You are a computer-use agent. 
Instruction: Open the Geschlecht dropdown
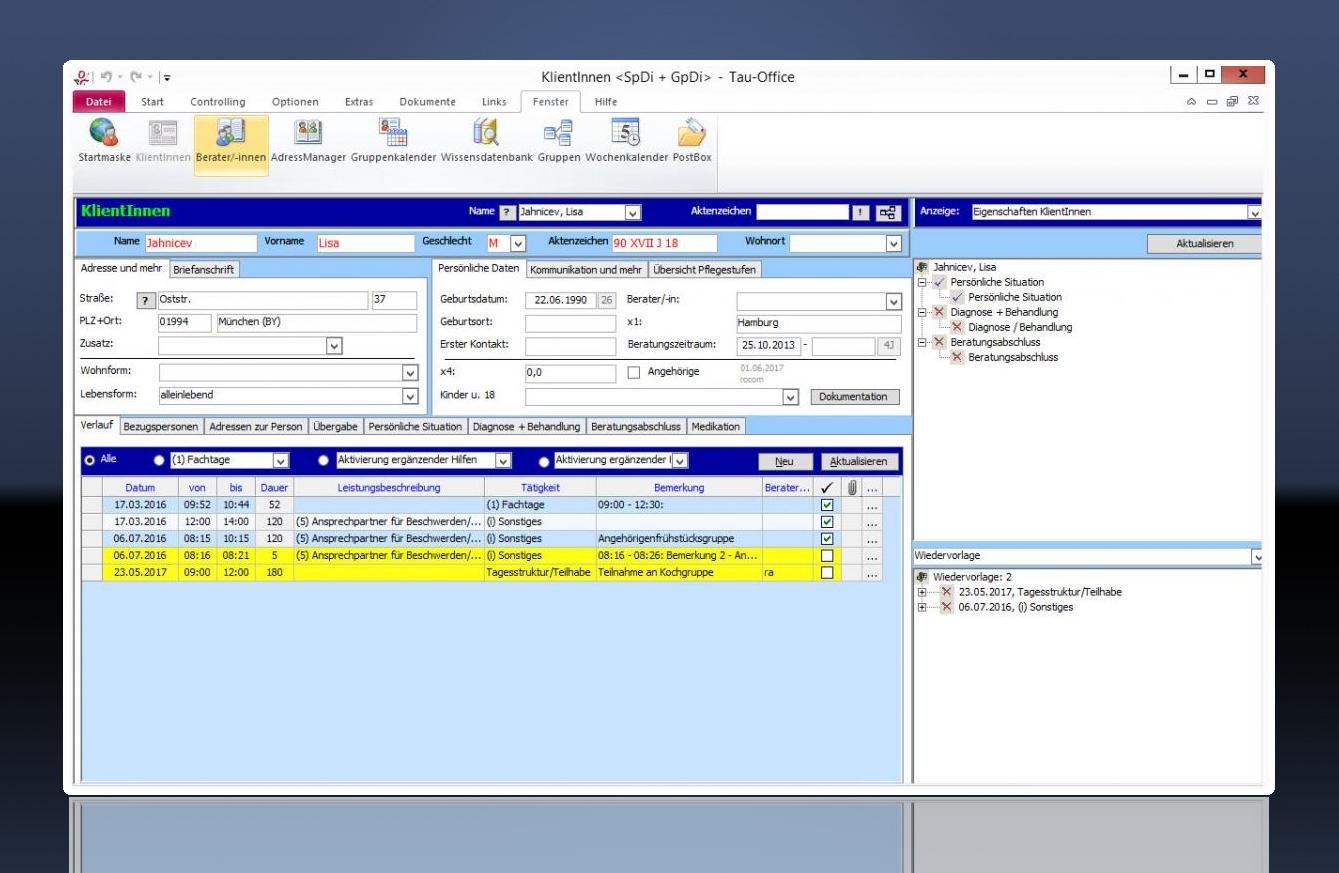[x=518, y=243]
